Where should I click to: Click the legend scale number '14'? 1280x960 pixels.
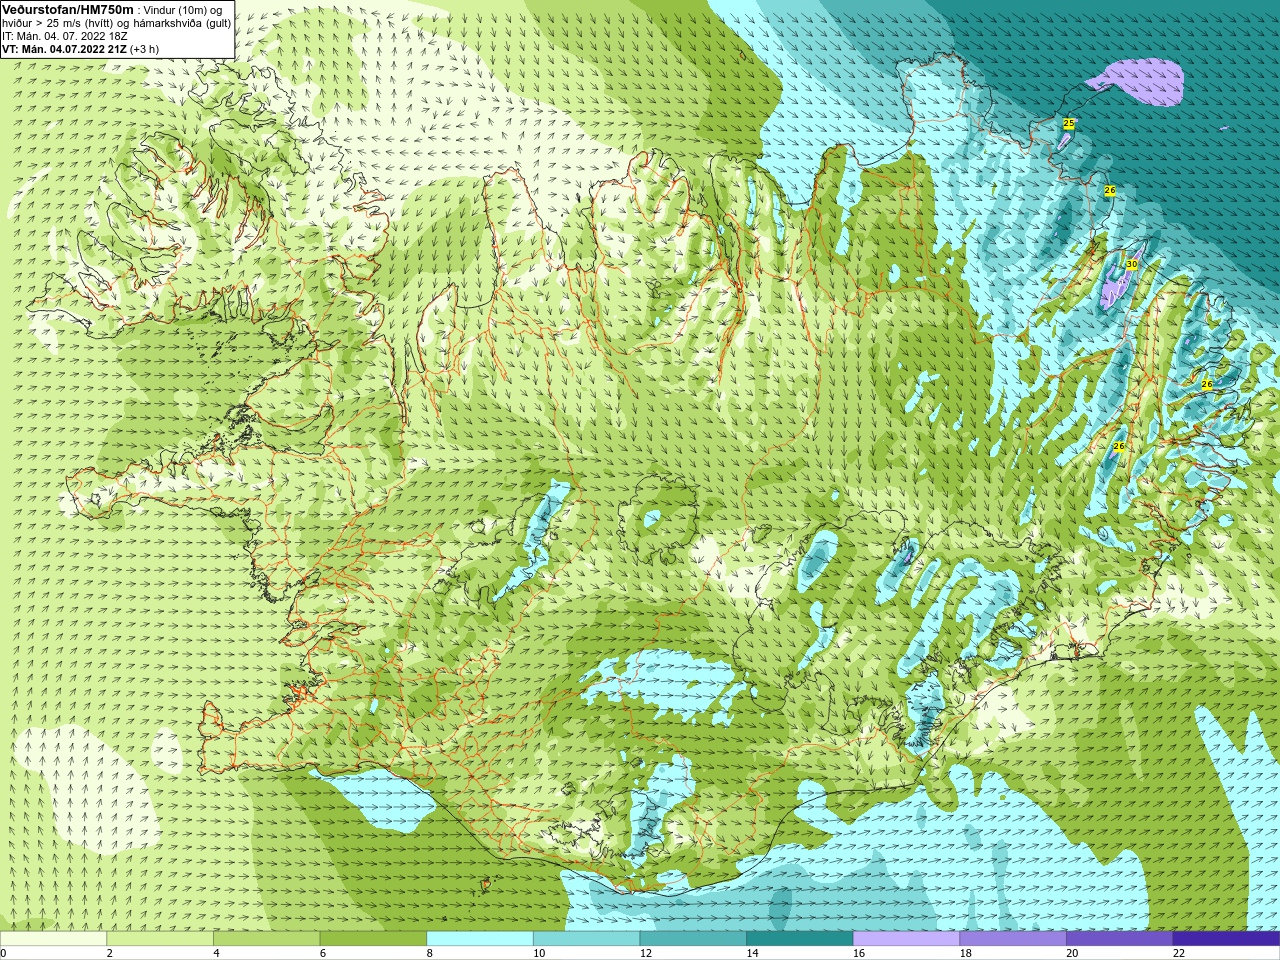point(752,953)
